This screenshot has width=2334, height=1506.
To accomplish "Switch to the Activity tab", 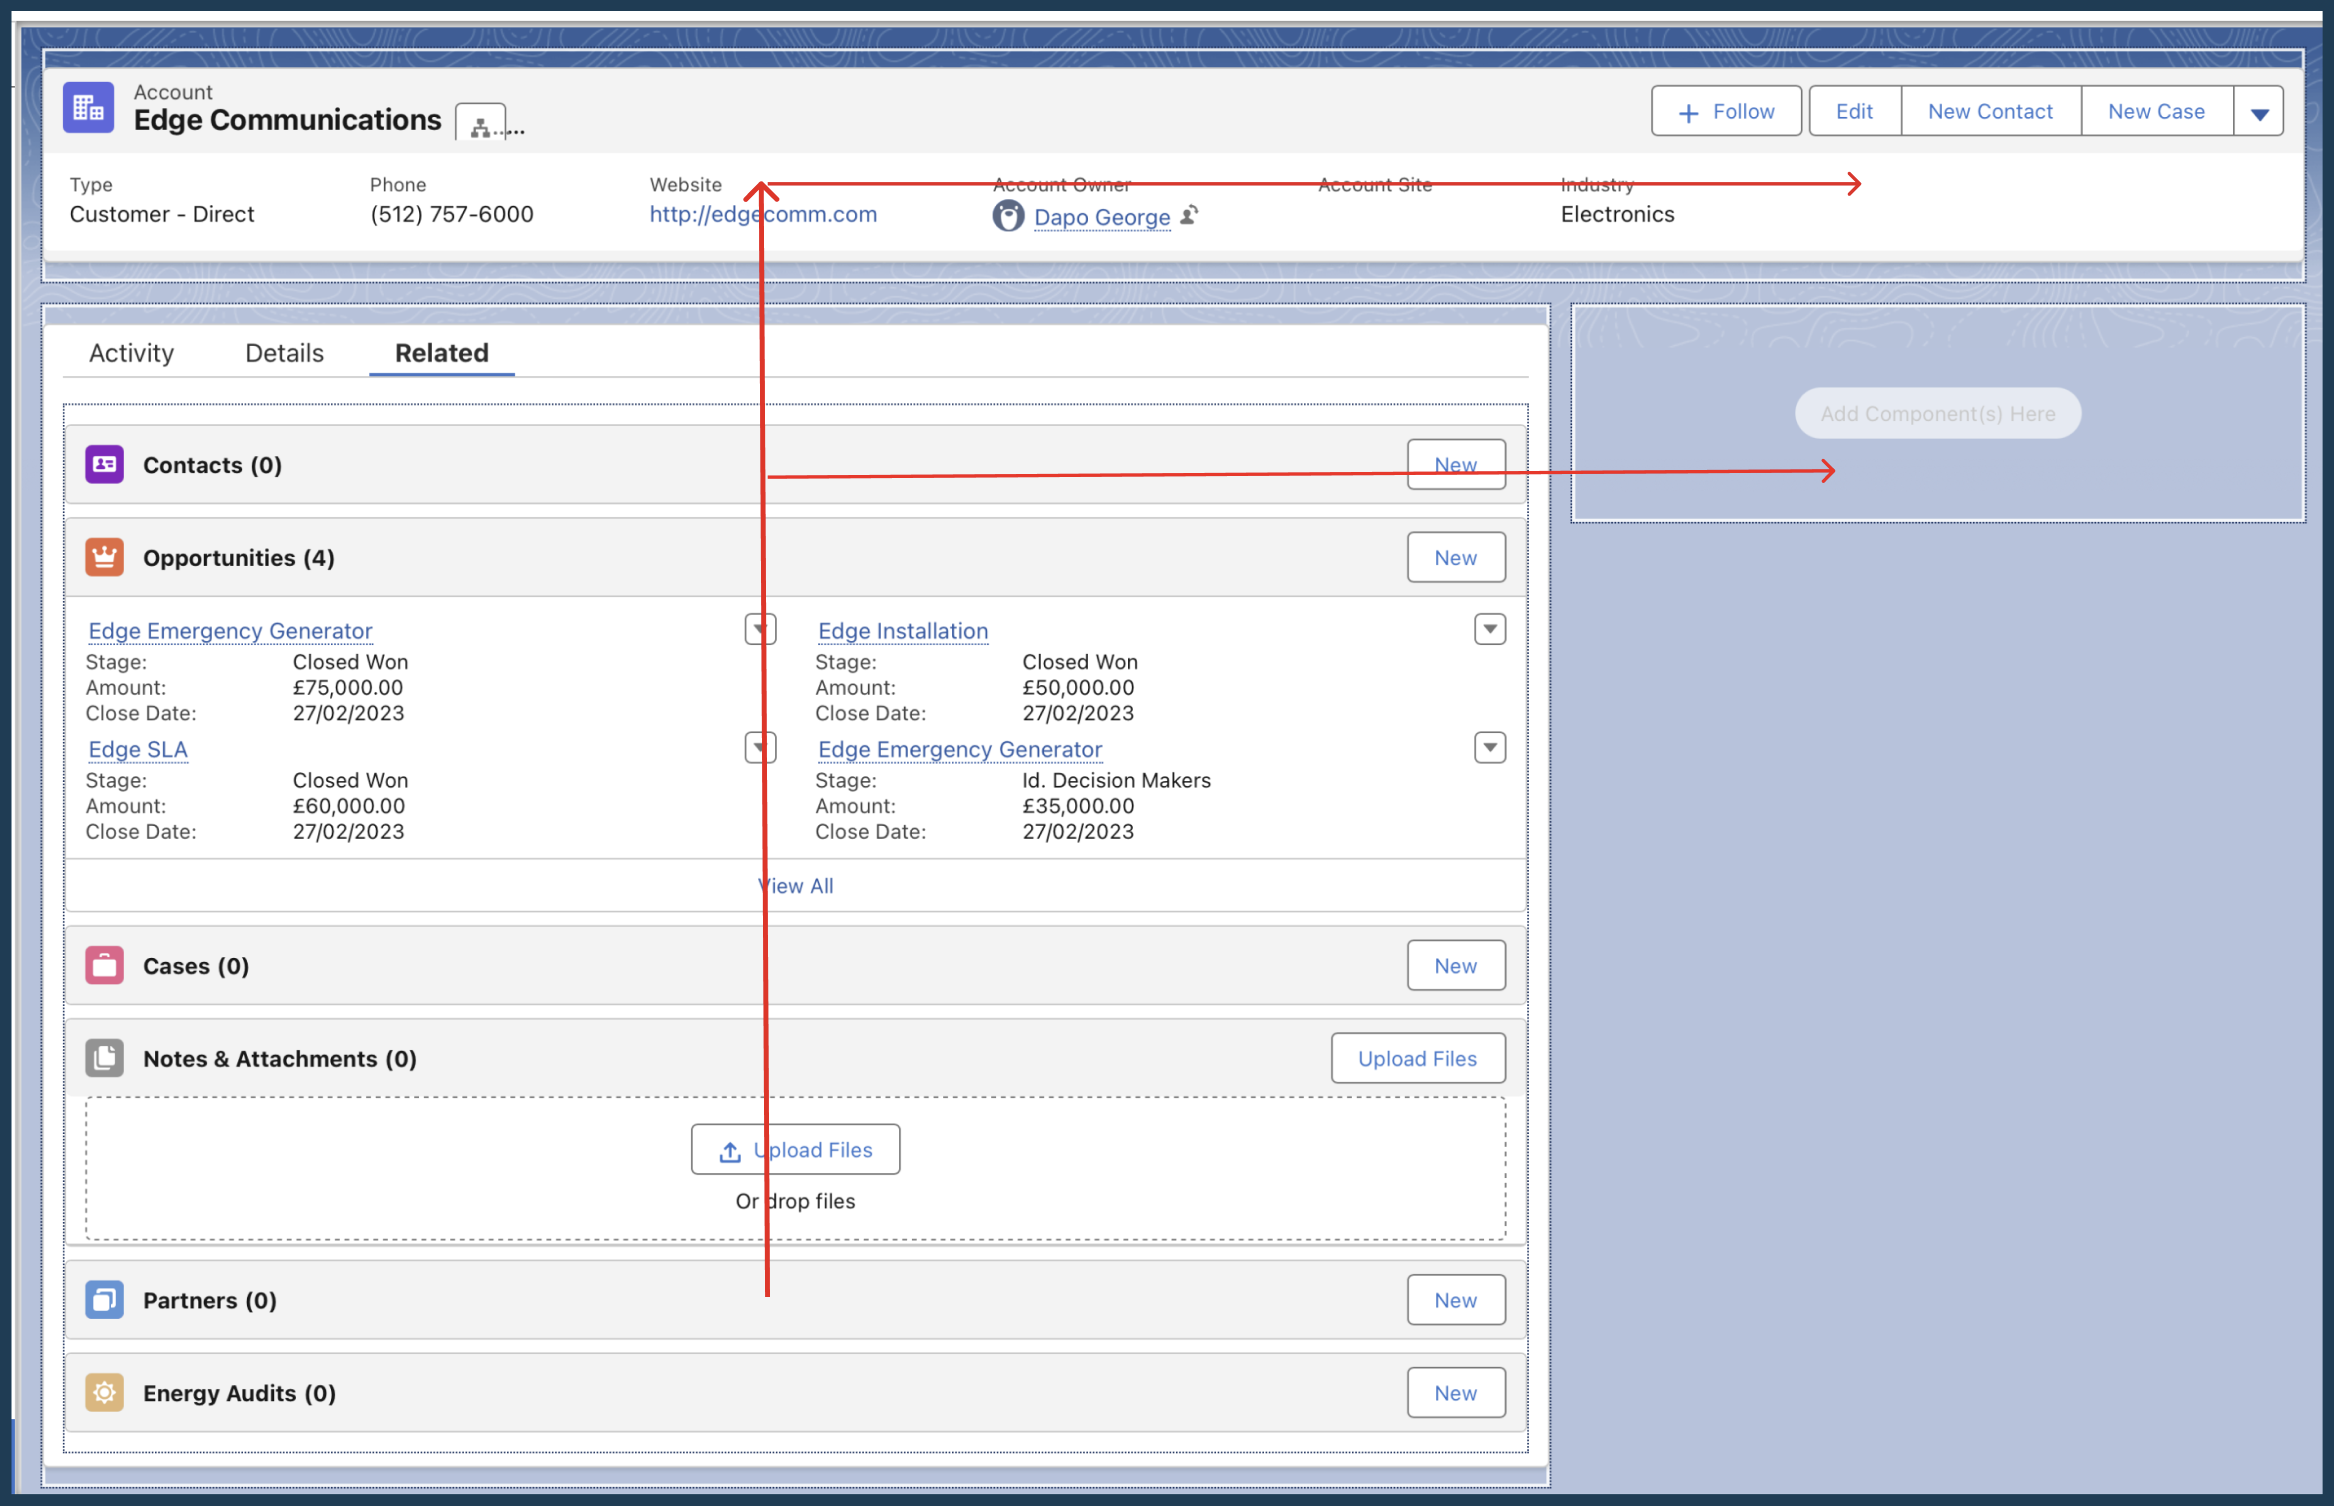I will (131, 353).
